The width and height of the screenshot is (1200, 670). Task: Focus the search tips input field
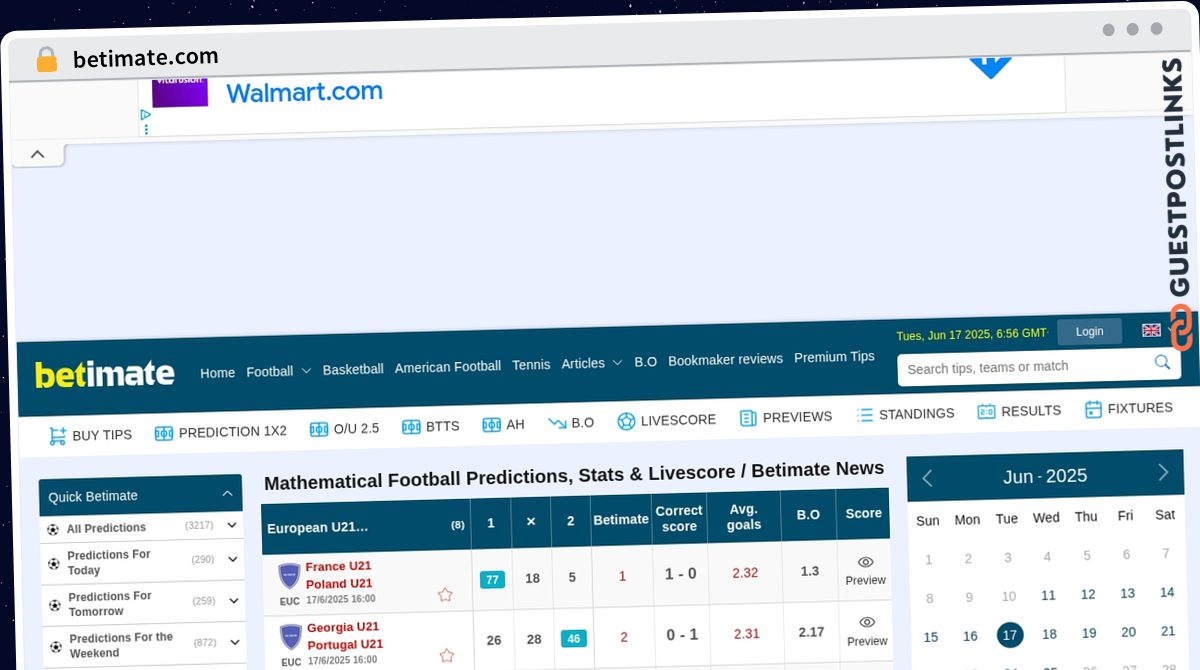pyautogui.click(x=1025, y=367)
